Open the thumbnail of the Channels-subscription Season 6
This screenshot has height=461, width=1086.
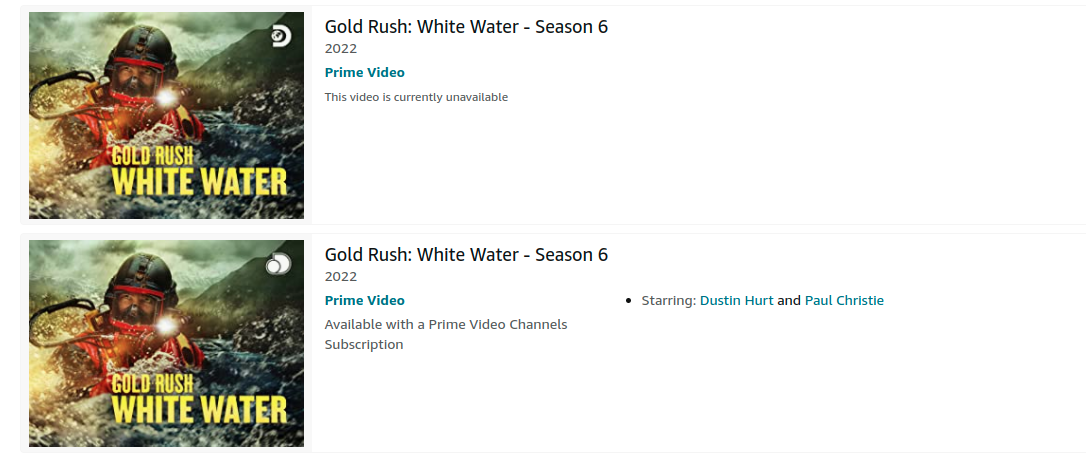pos(166,344)
